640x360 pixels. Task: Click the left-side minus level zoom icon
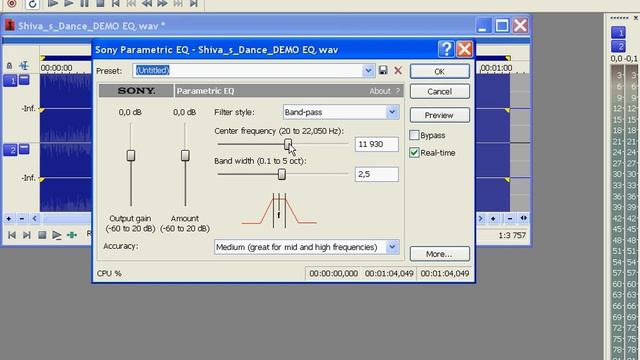click(22, 219)
